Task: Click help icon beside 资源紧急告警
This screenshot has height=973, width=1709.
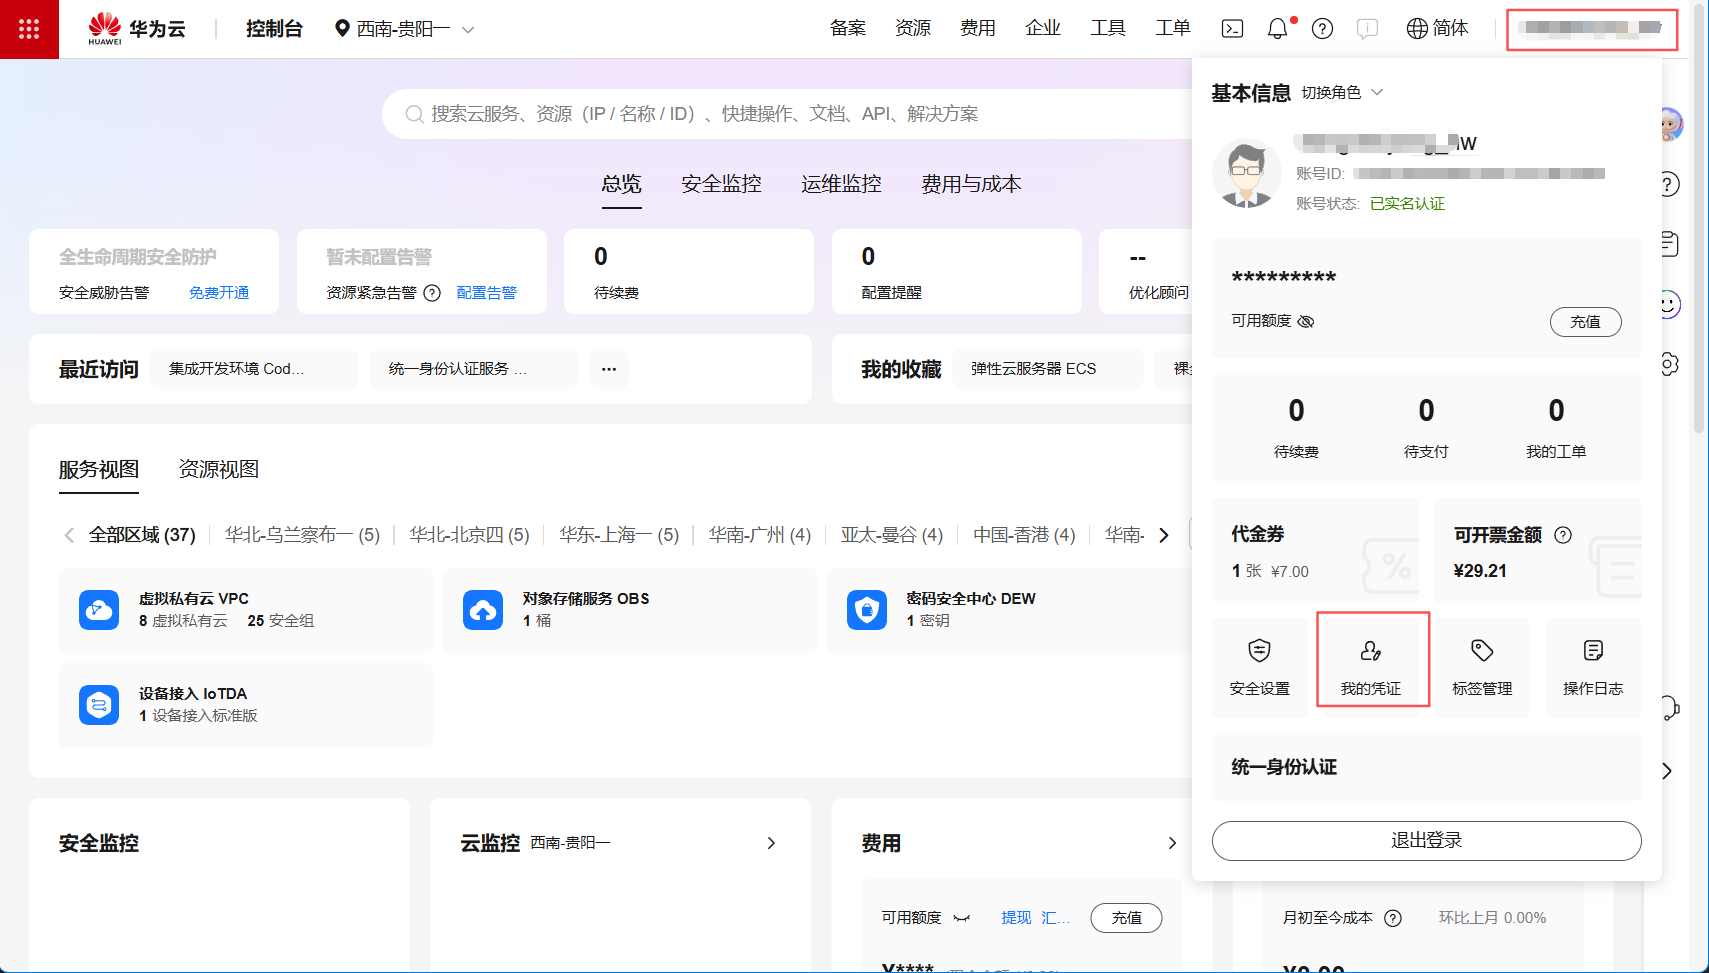Action: [x=432, y=293]
